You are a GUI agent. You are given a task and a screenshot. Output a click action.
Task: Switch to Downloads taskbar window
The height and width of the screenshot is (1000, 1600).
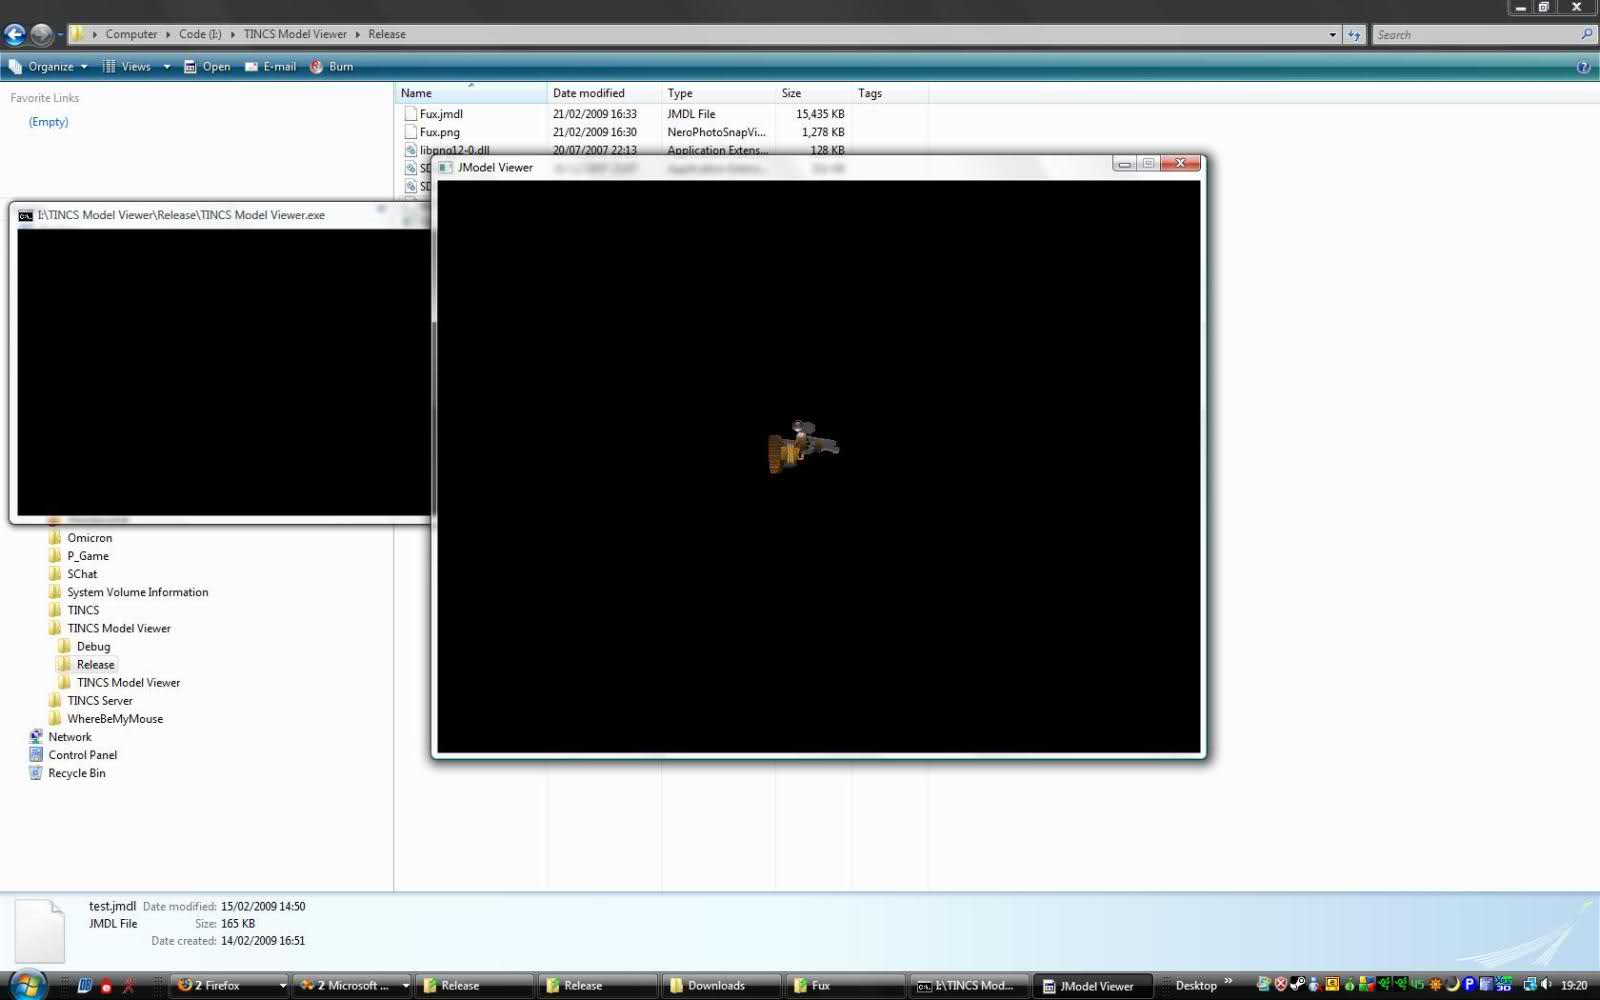tap(716, 985)
